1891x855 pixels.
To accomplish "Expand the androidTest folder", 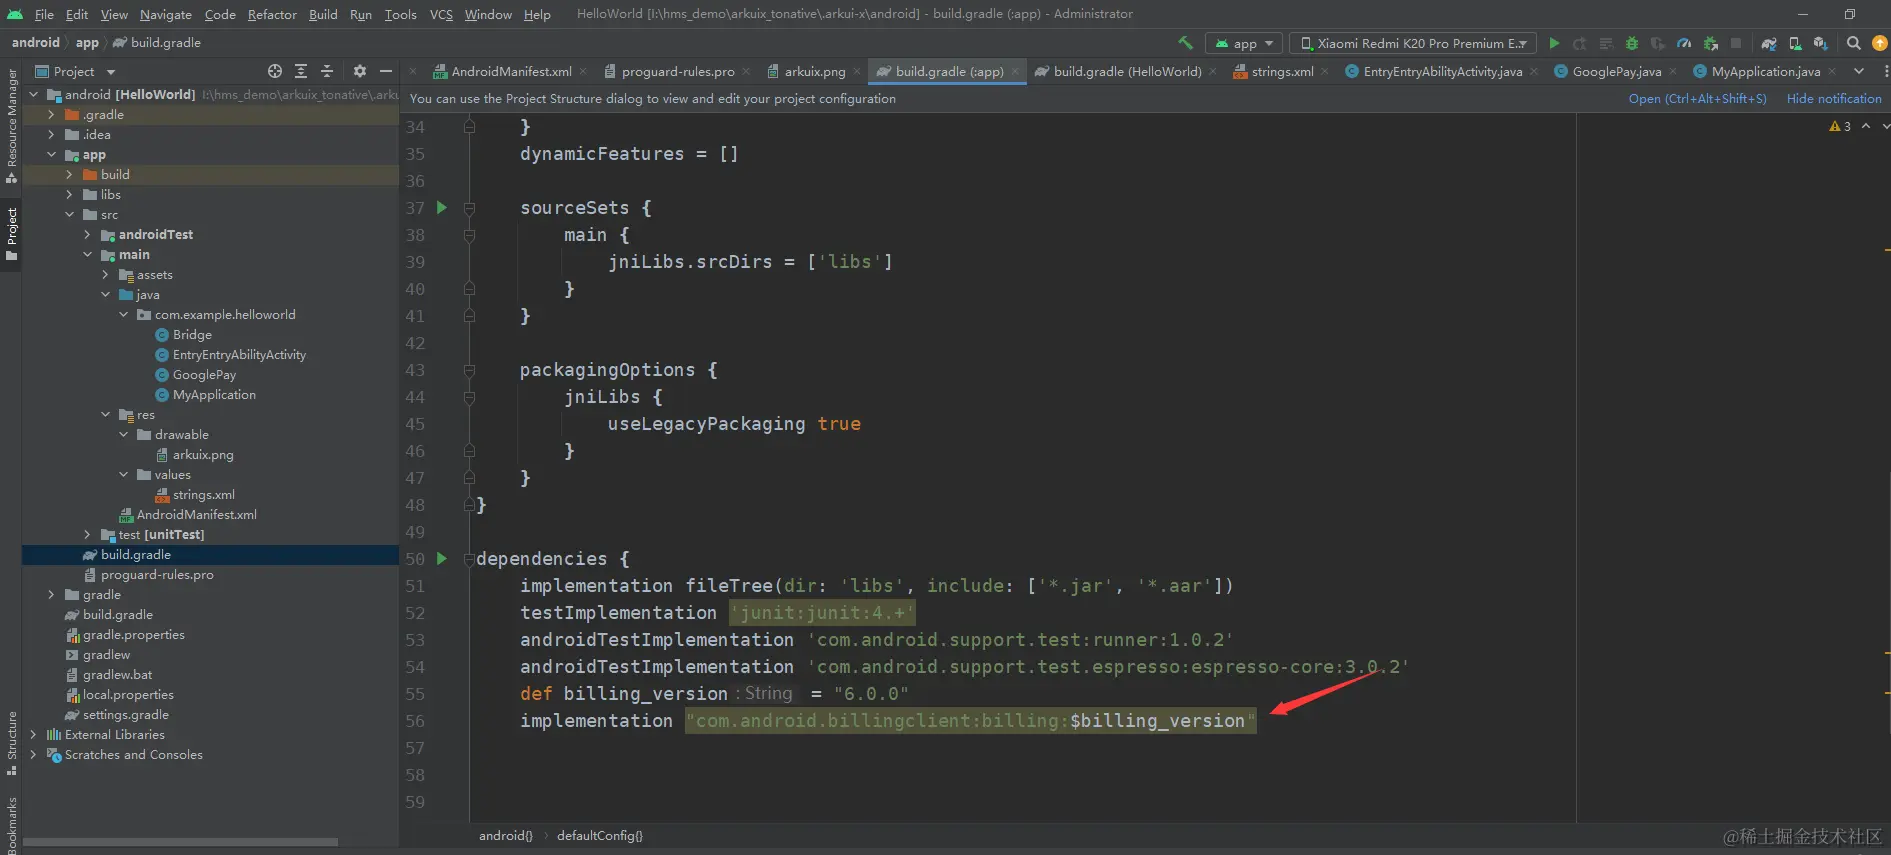I will [87, 235].
